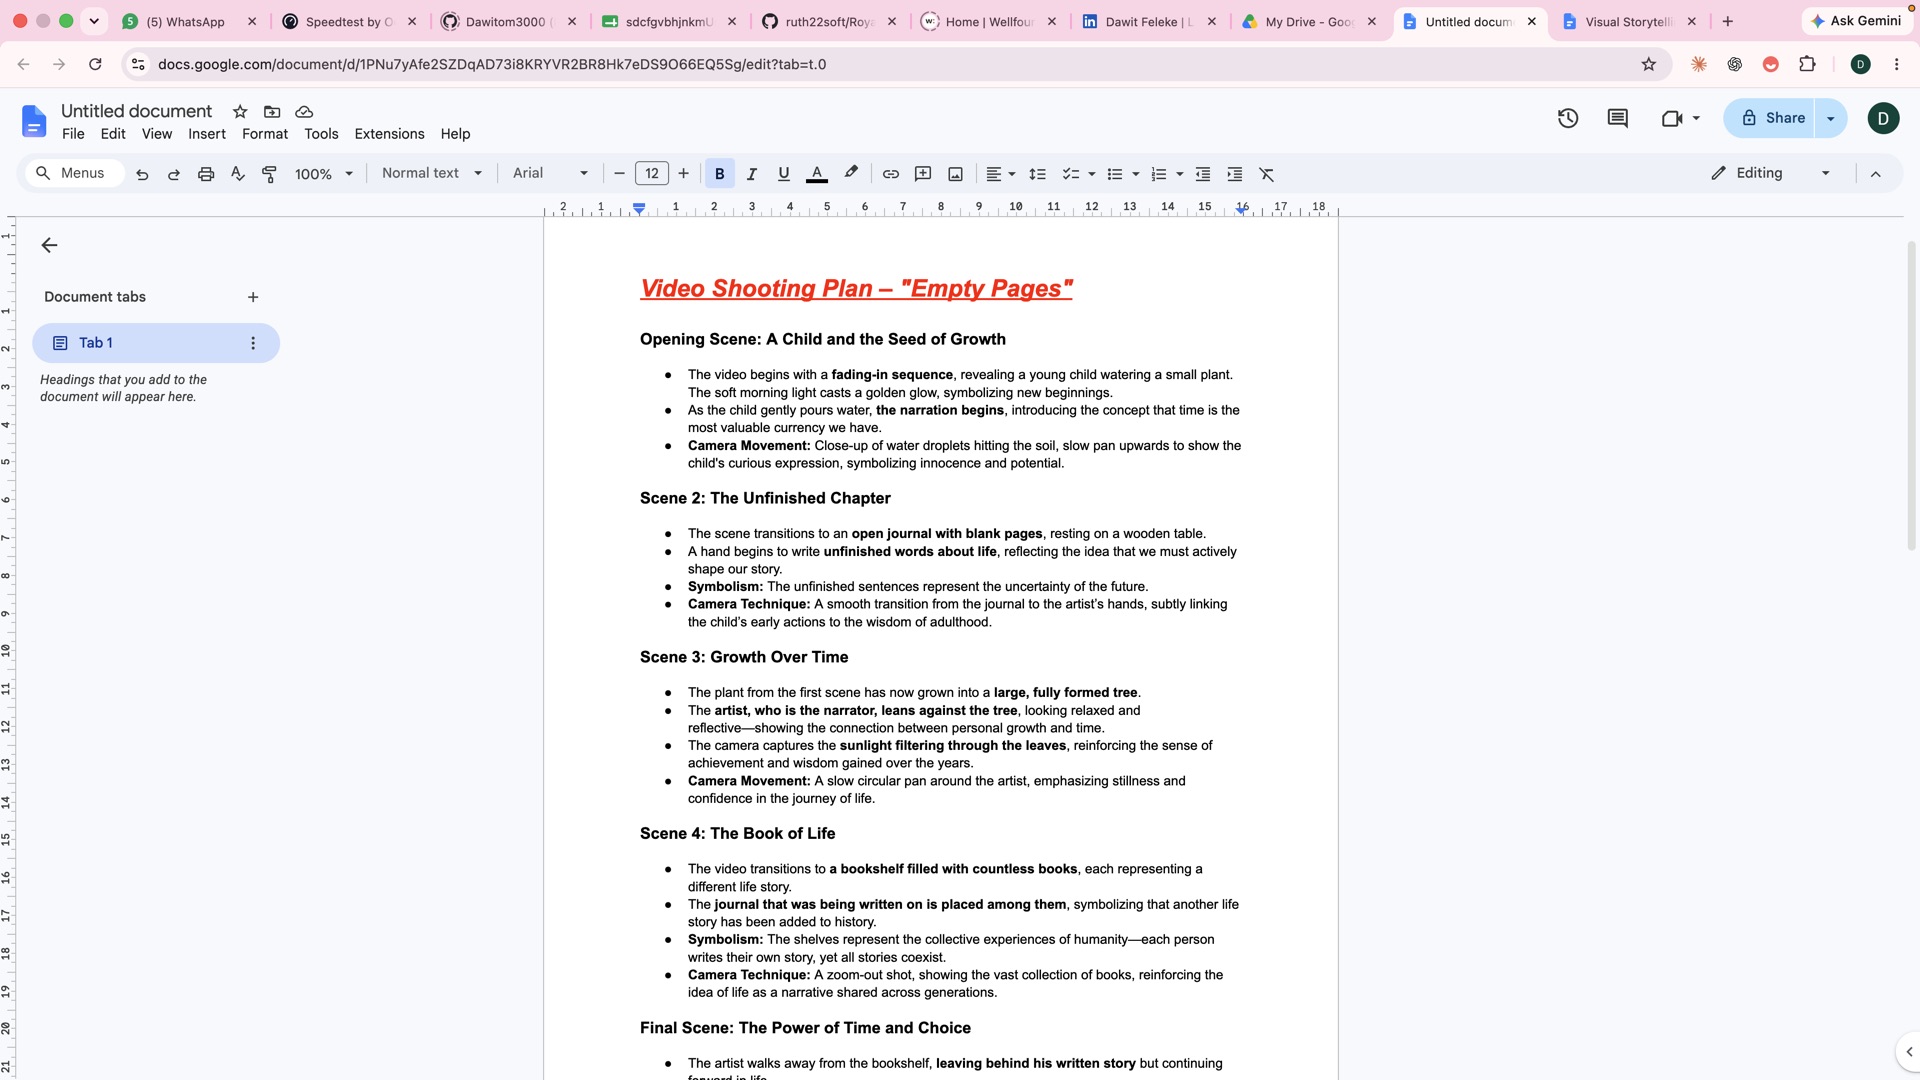
Task: Collapse the toolbar with chevron up
Action: coord(1876,174)
